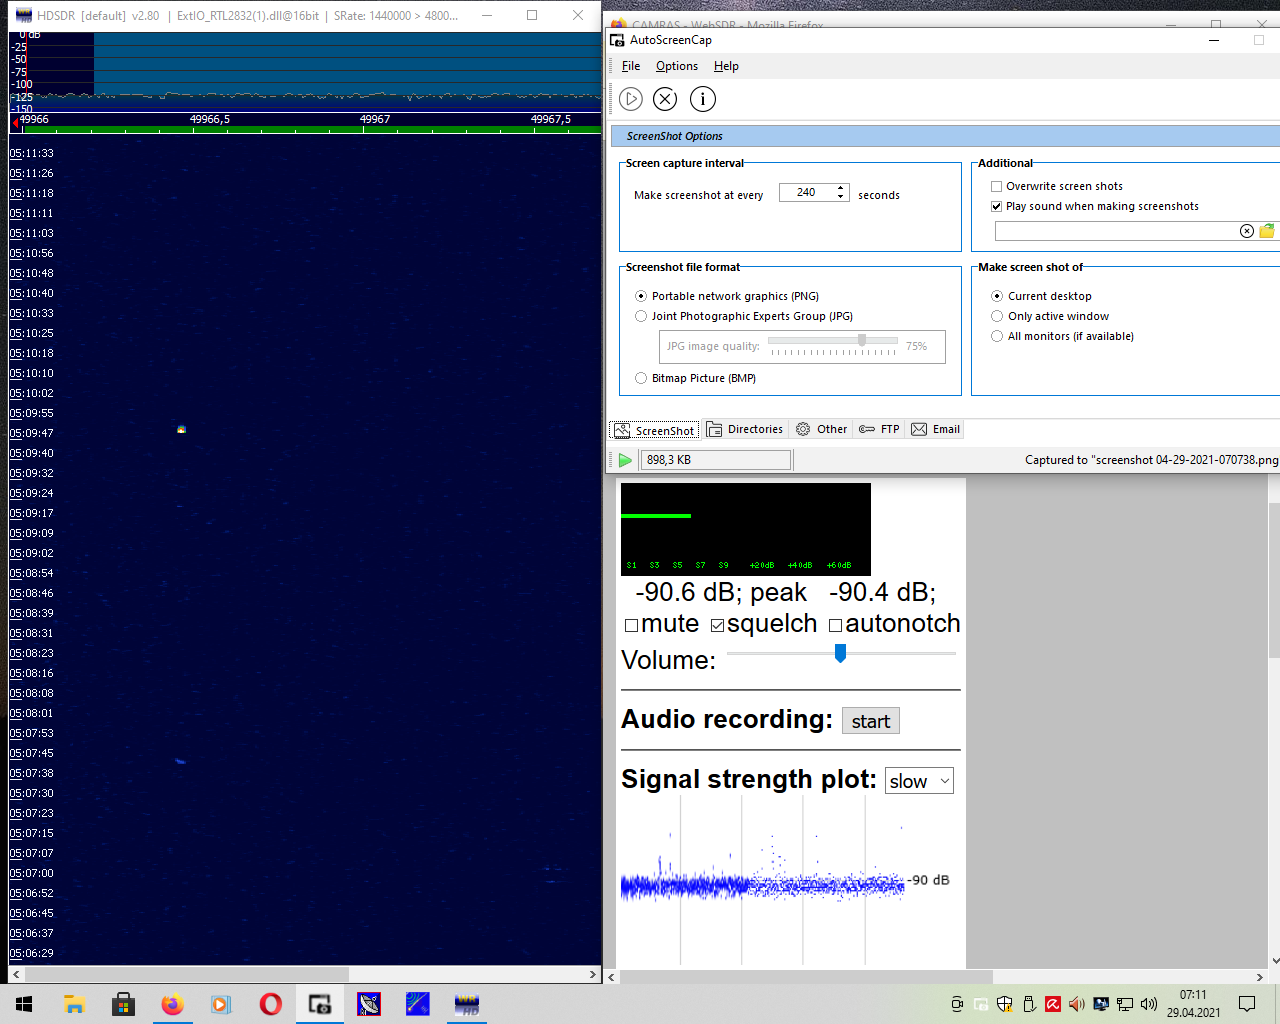The height and width of the screenshot is (1024, 1280).
Task: Open the Options menu
Action: [677, 66]
